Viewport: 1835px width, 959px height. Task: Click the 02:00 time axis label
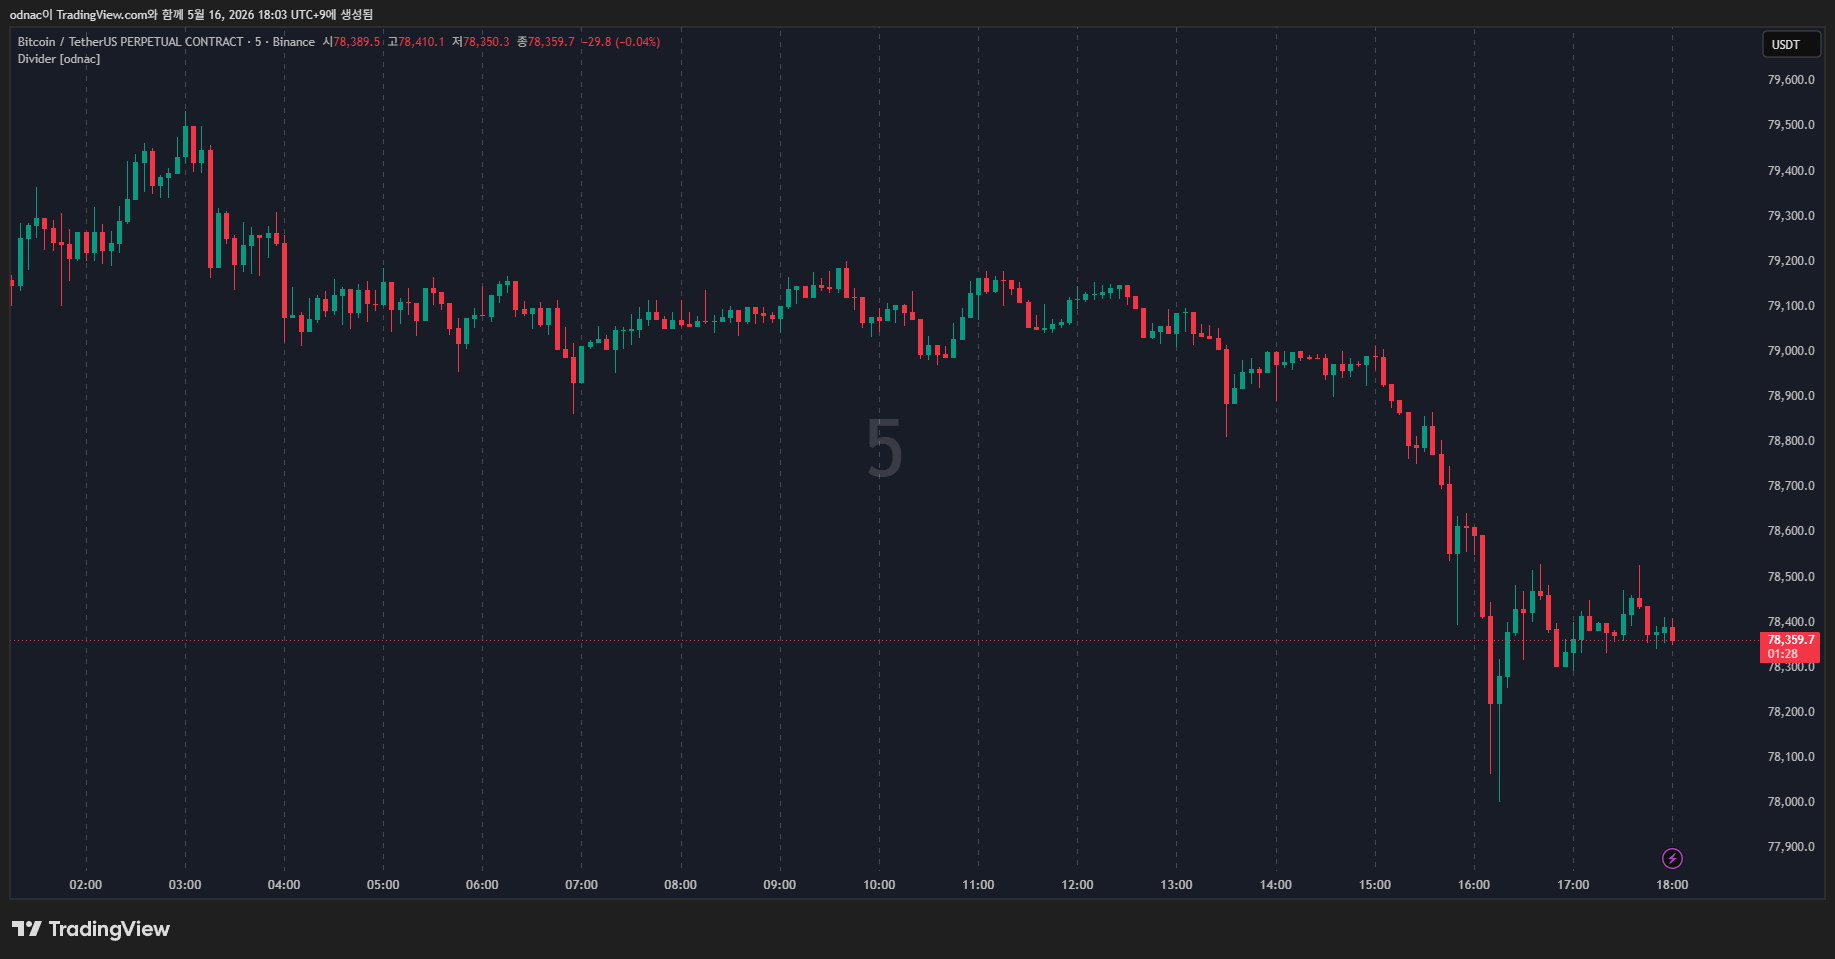[x=86, y=885]
